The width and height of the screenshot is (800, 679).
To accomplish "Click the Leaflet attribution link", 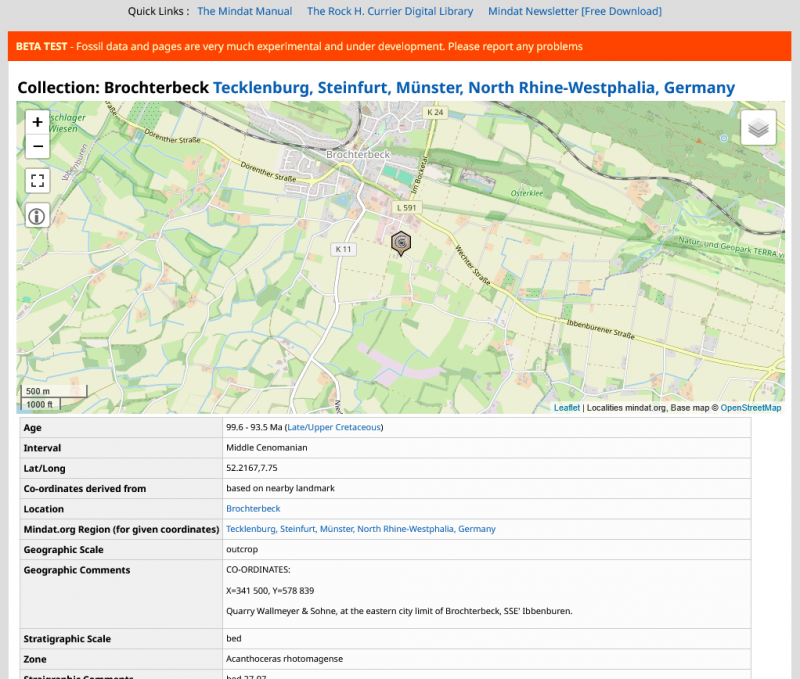I will tap(567, 408).
